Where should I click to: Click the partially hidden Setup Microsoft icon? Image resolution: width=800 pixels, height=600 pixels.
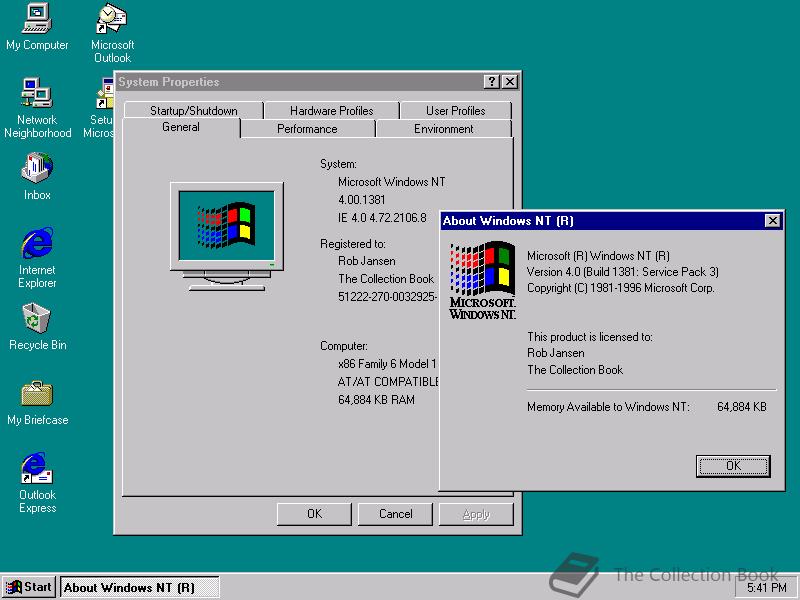point(99,108)
